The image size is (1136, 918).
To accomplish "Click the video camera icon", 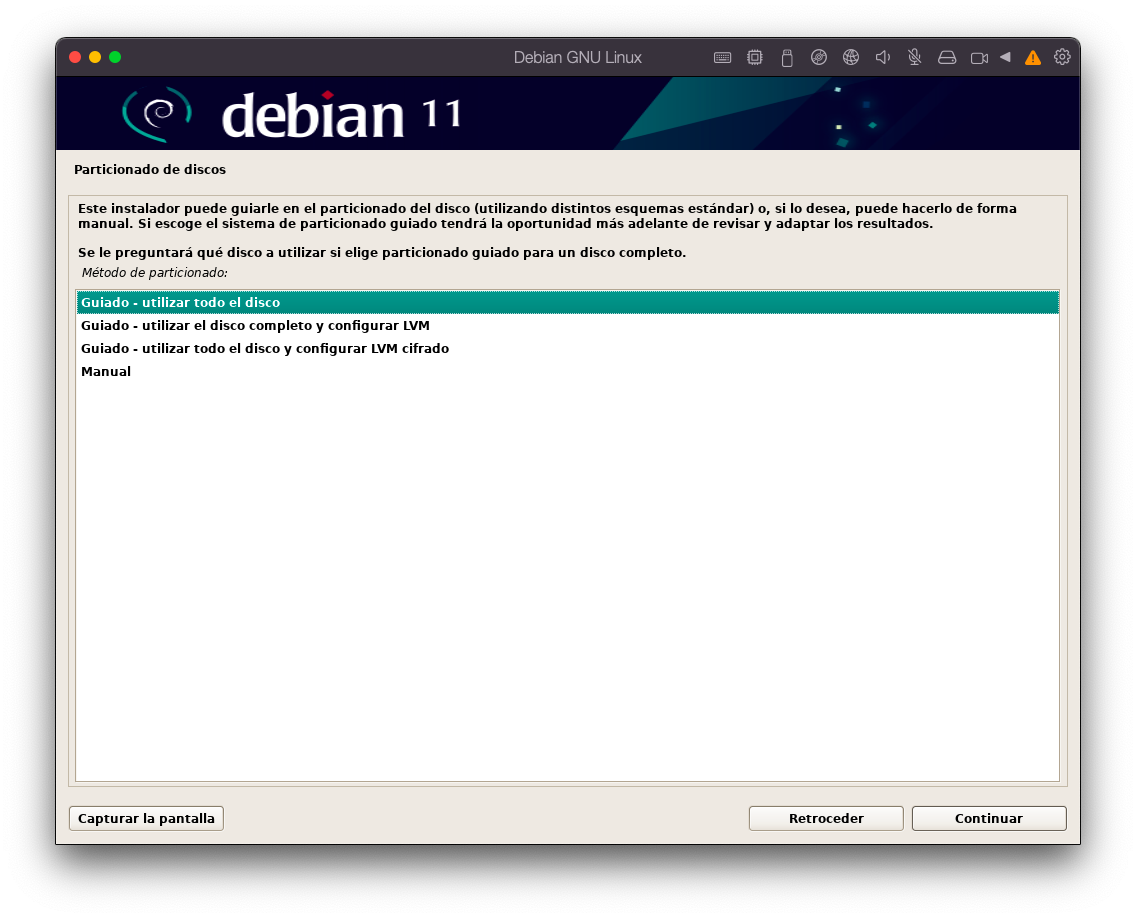I will click(x=979, y=58).
